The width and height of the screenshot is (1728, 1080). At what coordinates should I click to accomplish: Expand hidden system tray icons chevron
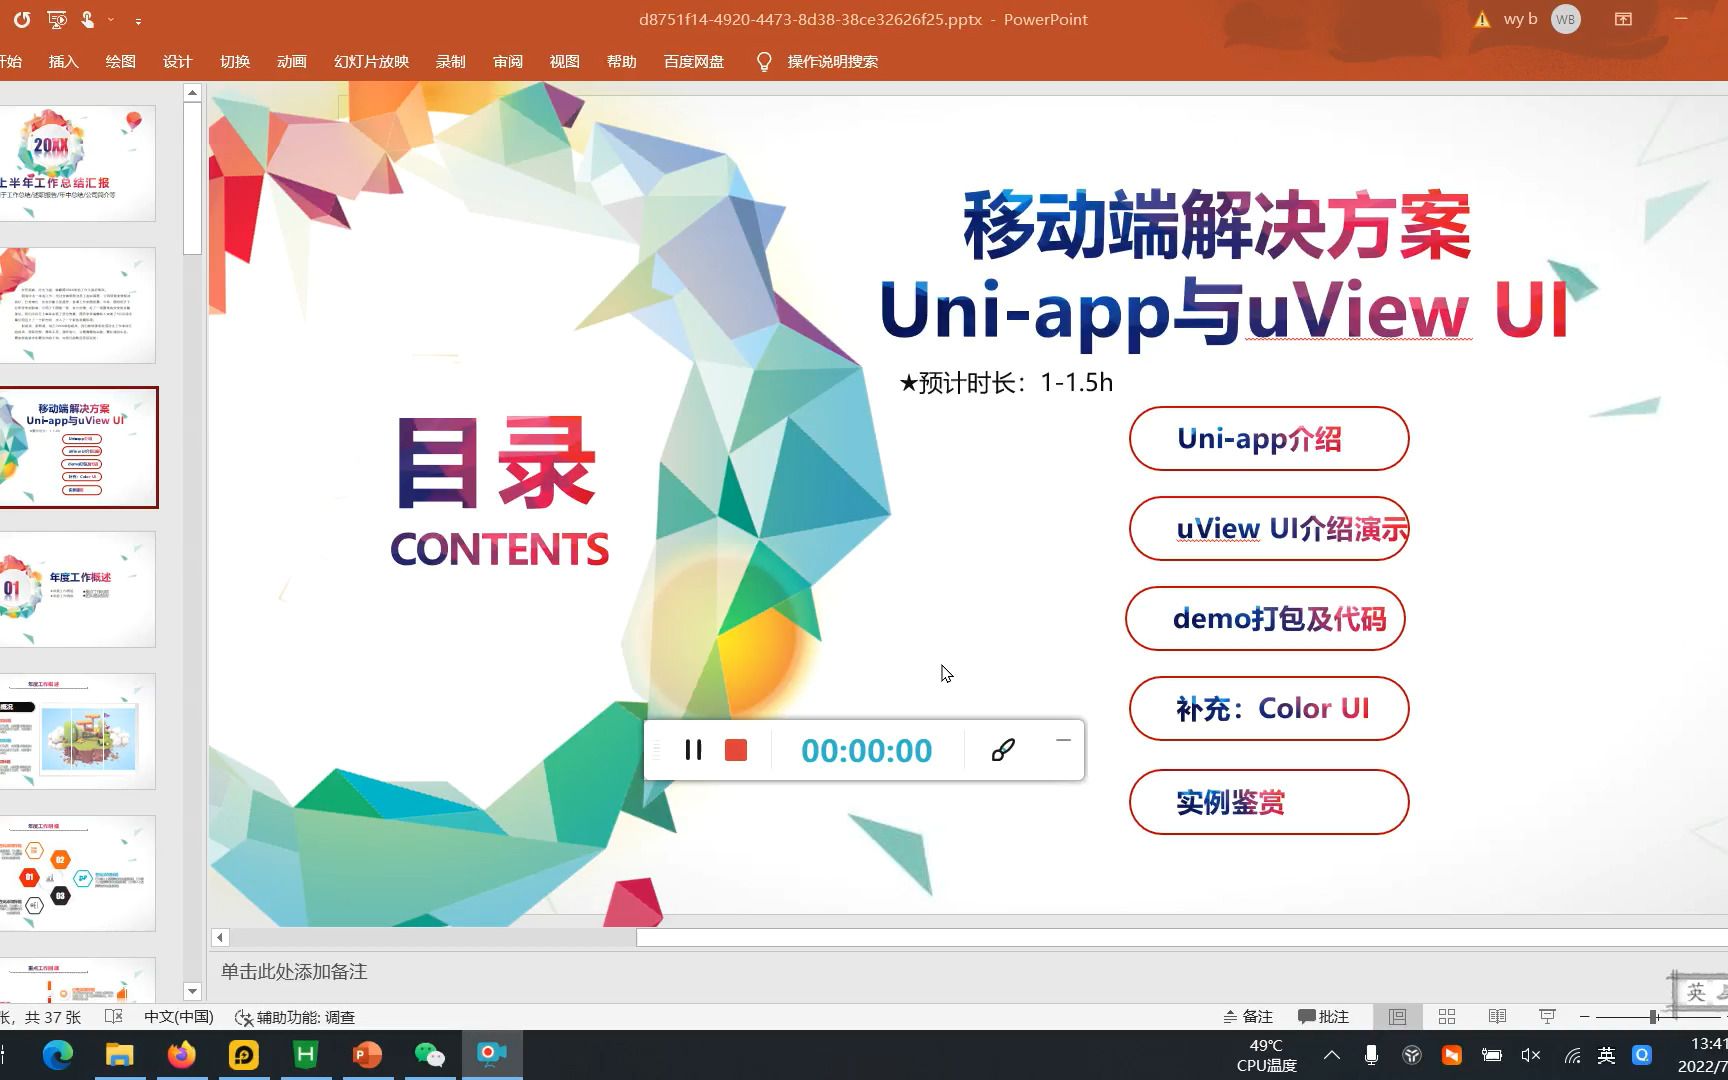(x=1332, y=1055)
